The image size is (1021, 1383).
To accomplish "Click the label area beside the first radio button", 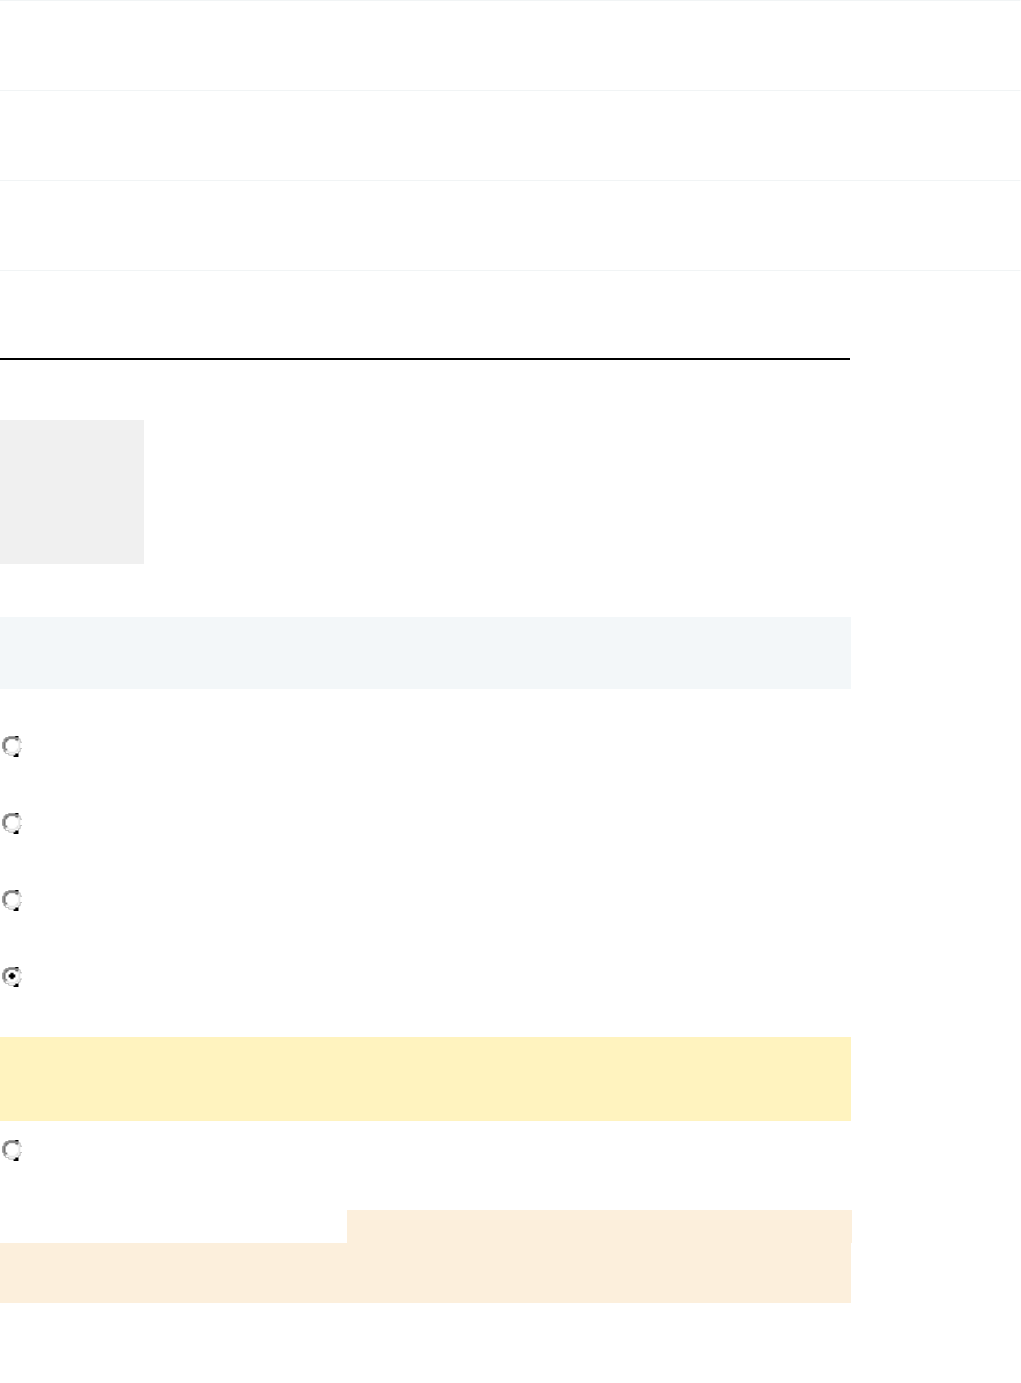I will (200, 746).
